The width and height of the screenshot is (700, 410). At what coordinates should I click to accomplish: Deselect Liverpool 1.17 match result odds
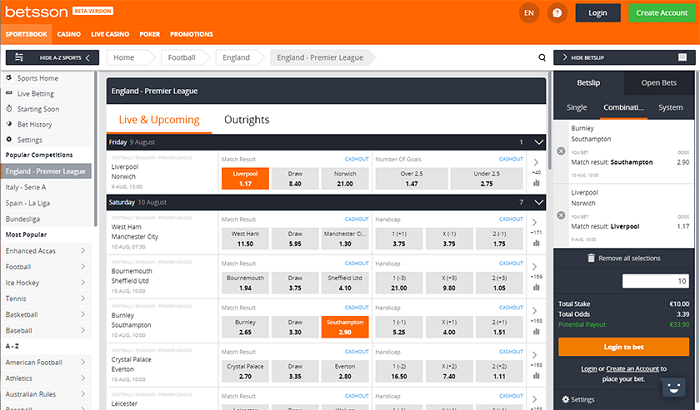(x=245, y=179)
